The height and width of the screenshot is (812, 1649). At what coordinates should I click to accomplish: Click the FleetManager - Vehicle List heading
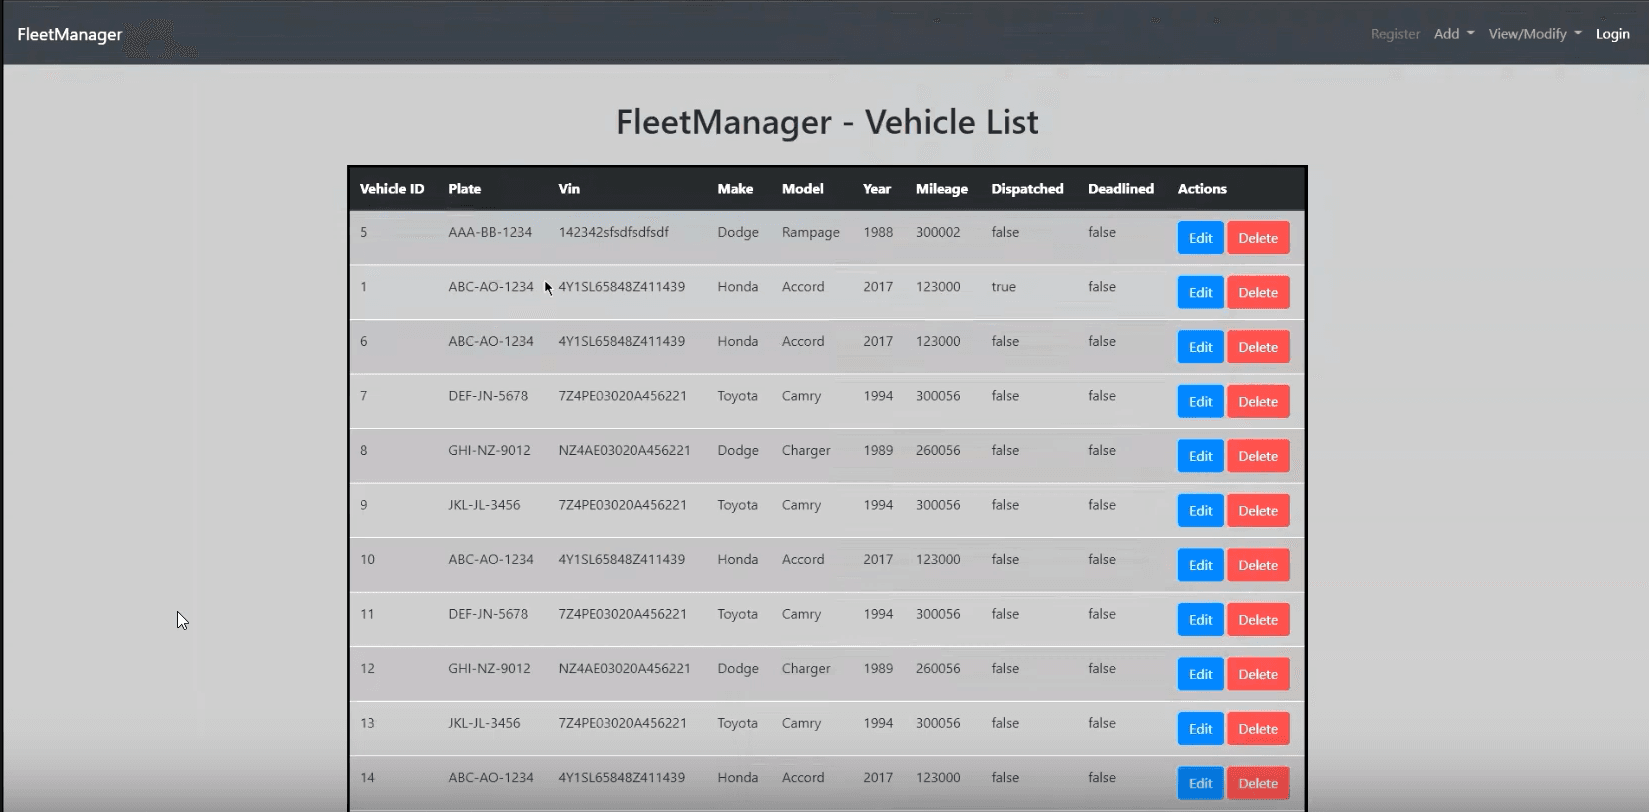tap(827, 122)
